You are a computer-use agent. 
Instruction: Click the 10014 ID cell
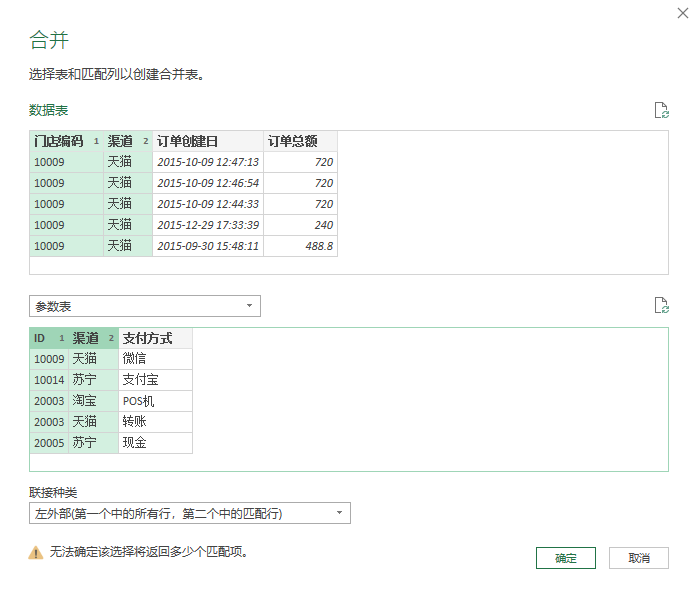click(x=49, y=380)
